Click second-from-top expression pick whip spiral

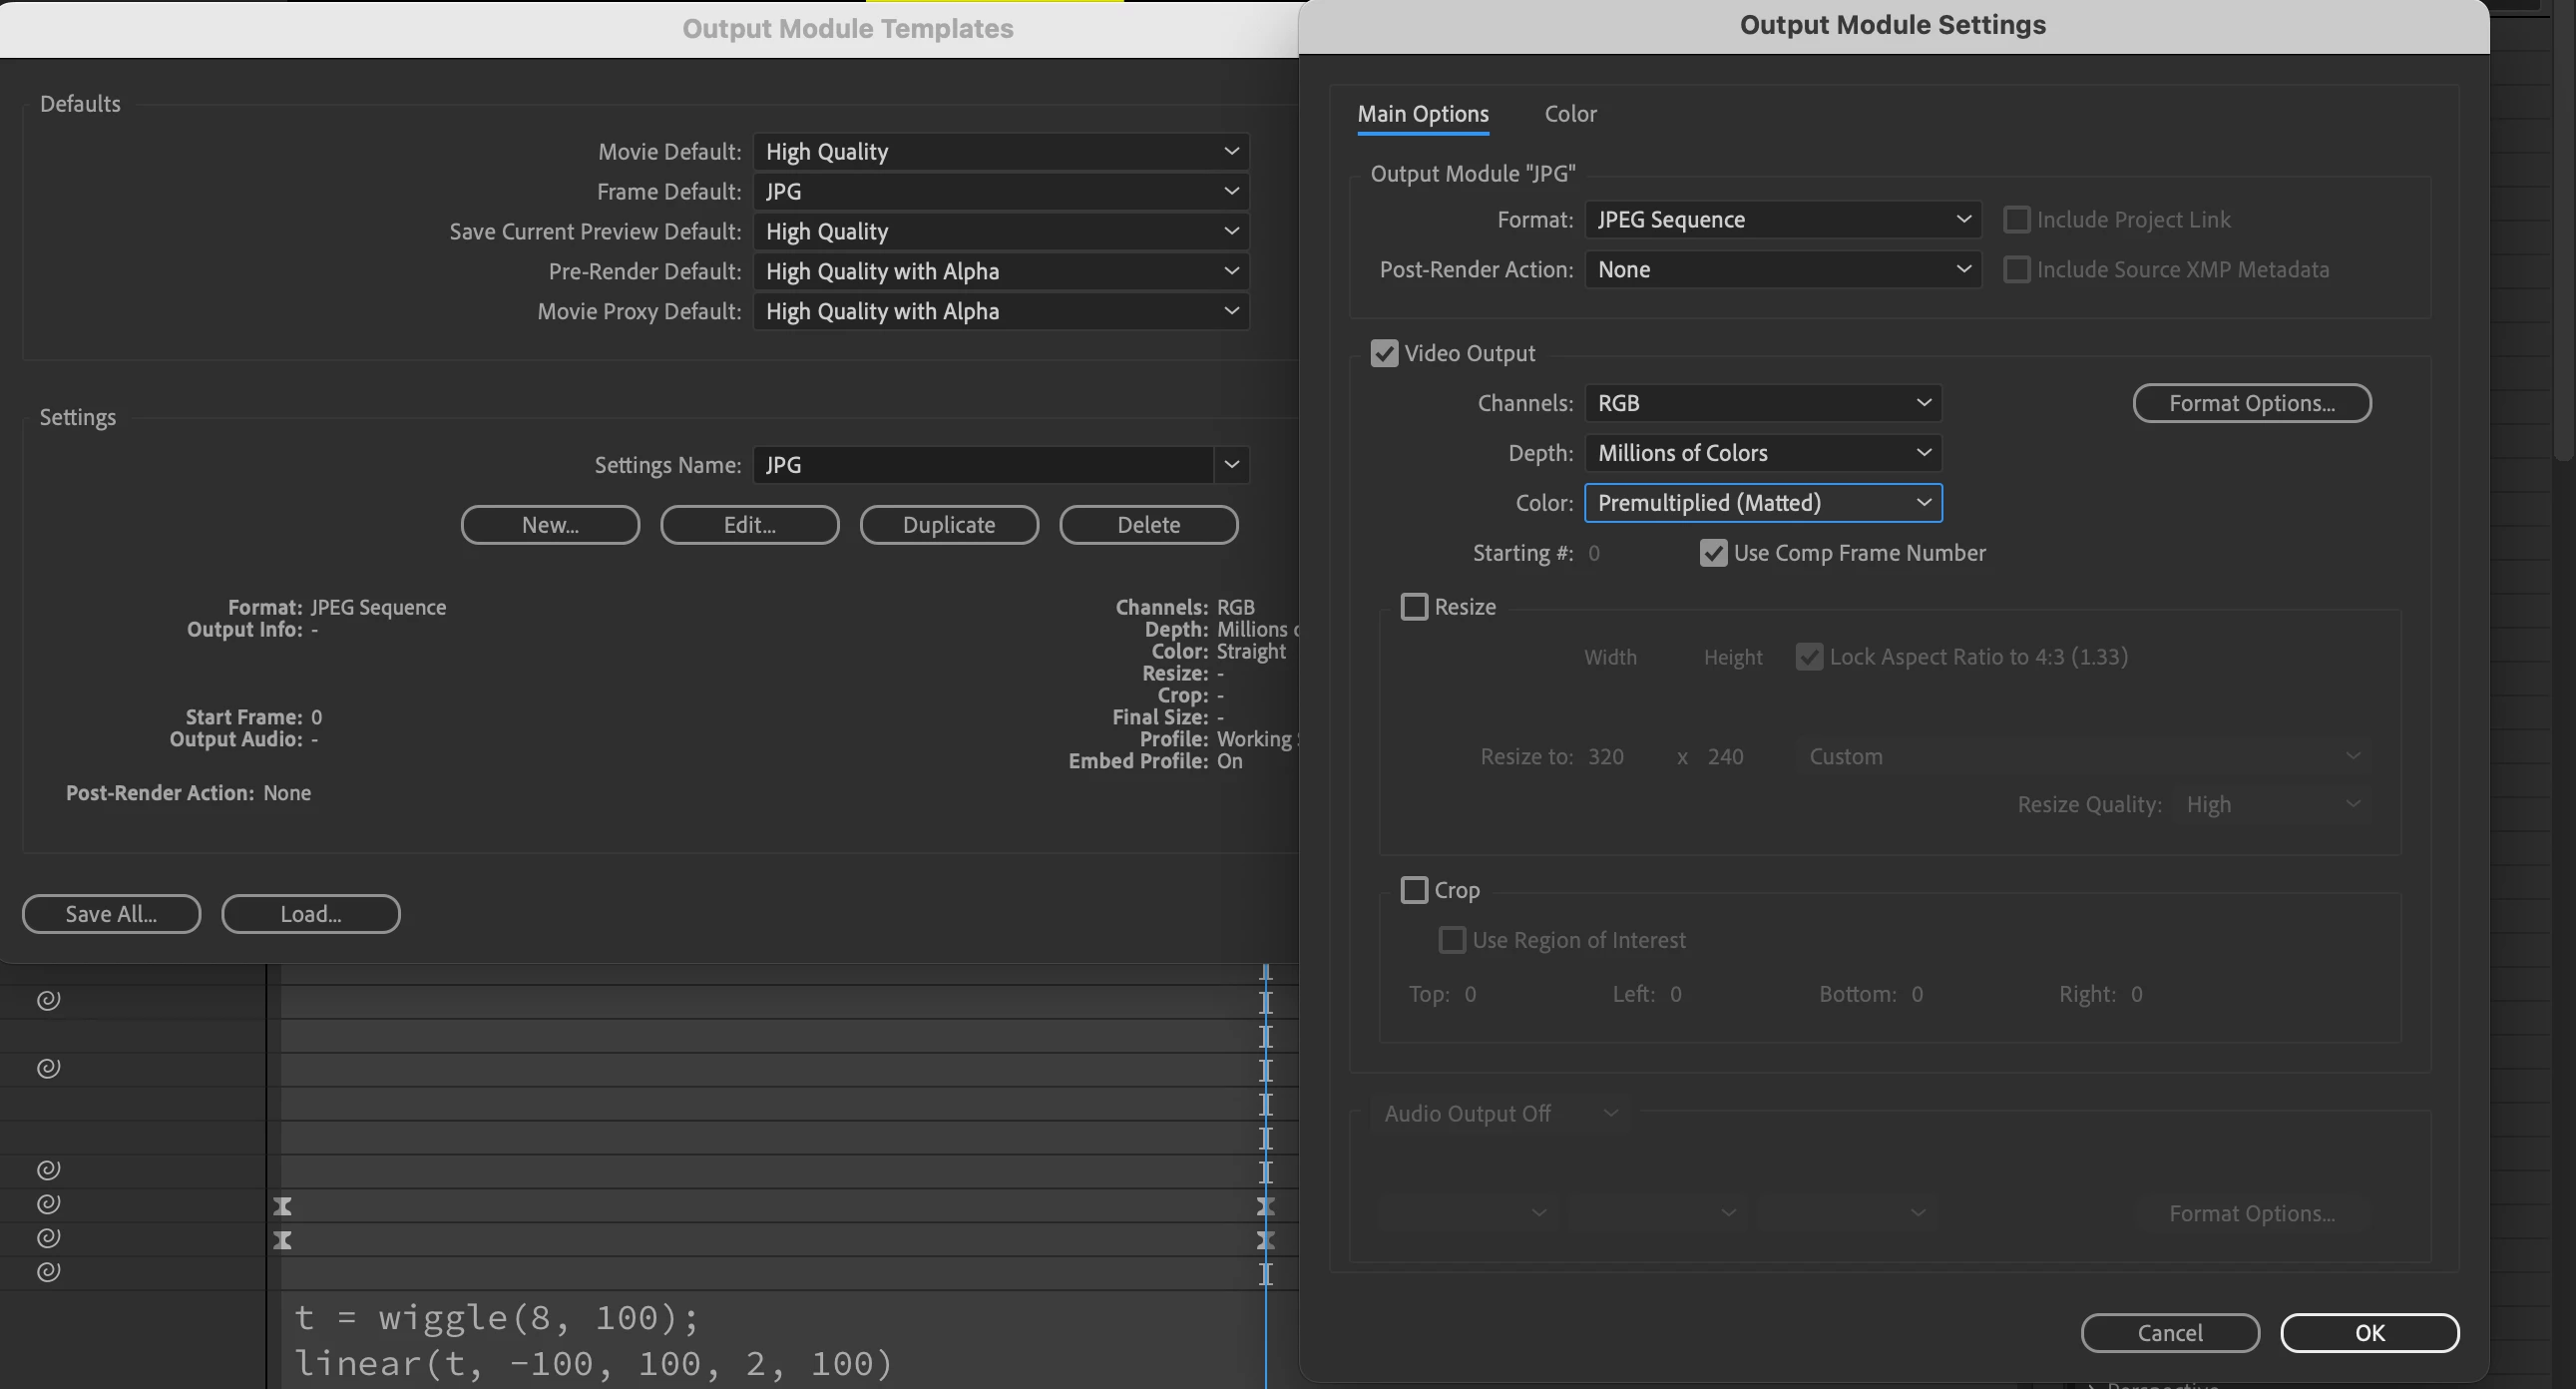[48, 1068]
